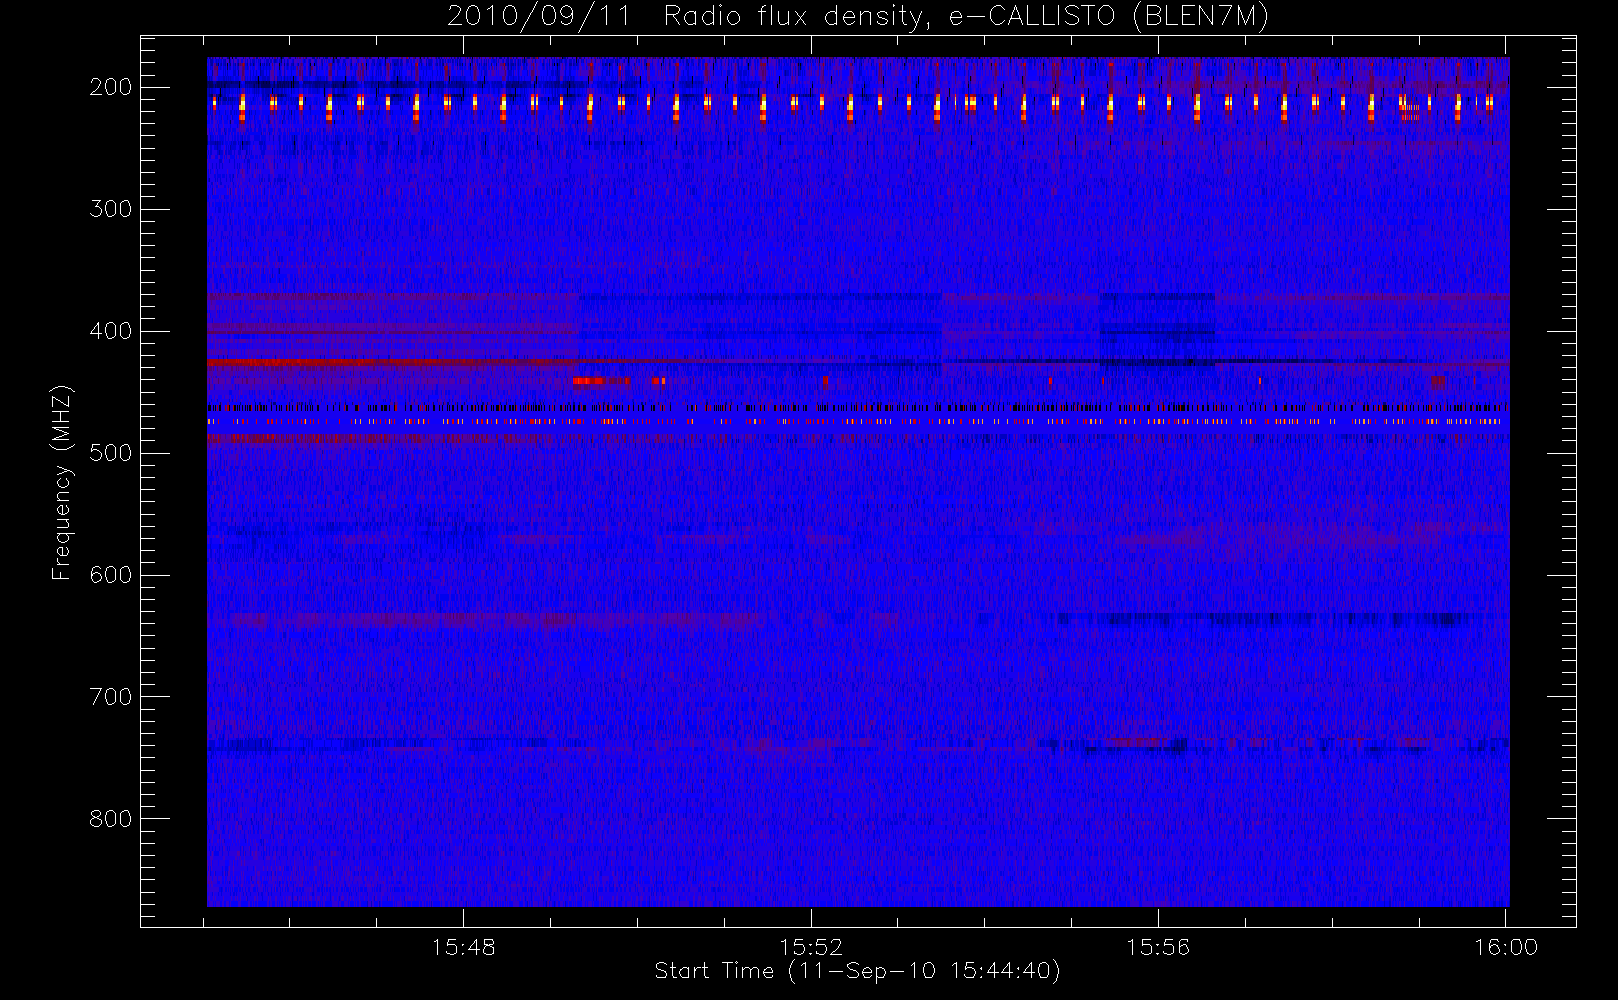Click the 800 frequency tick label
This screenshot has height=1000, width=1618.
tap(110, 819)
